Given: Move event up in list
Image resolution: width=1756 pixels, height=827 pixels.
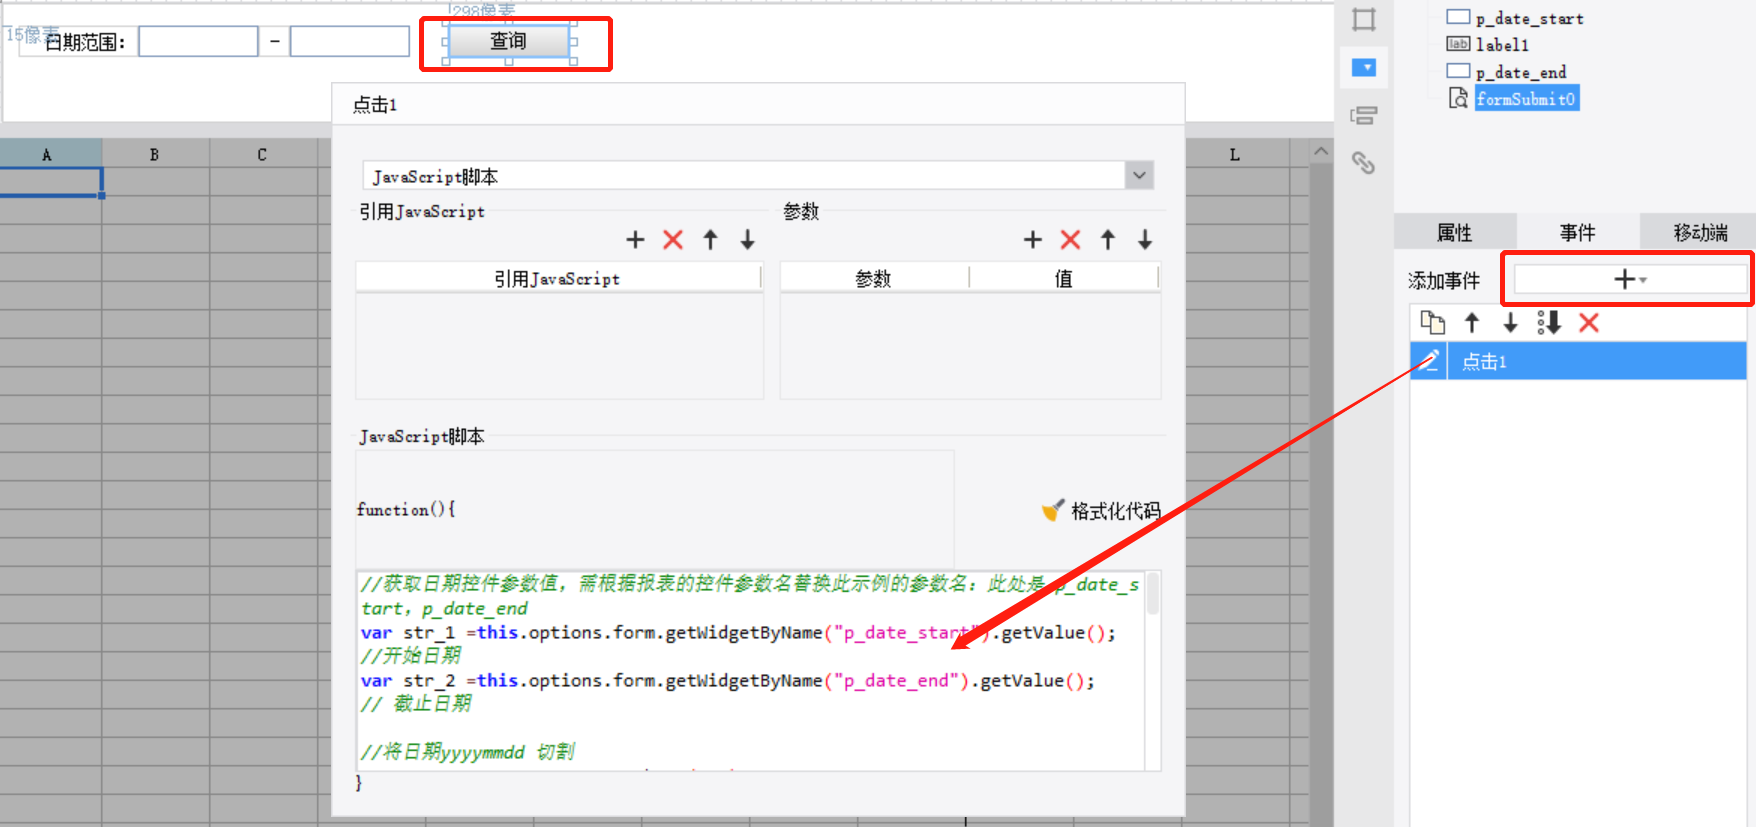Looking at the screenshot, I should tap(1472, 323).
